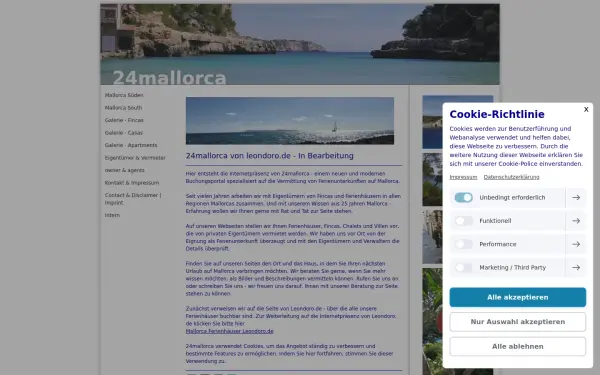This screenshot has height=375, width=600.
Task: Go to Galerie - Apartments
Action: pos(131,145)
